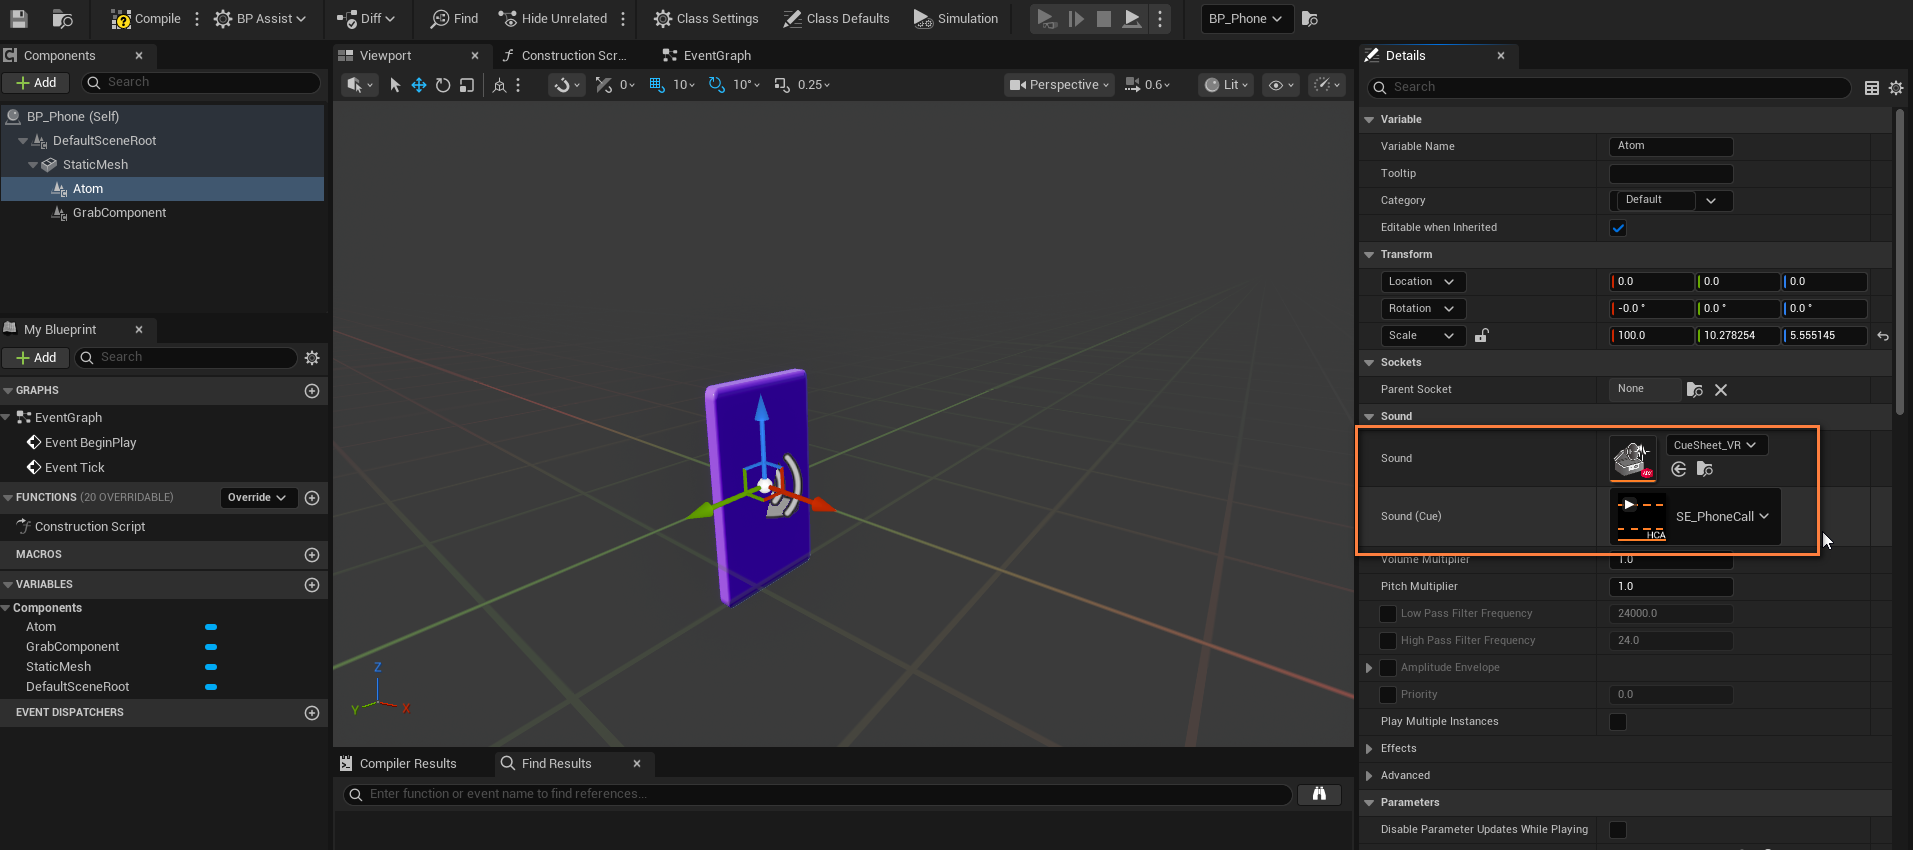Screen dimensions: 1913x850
Task: Open Construction Script function
Action: 90,527
